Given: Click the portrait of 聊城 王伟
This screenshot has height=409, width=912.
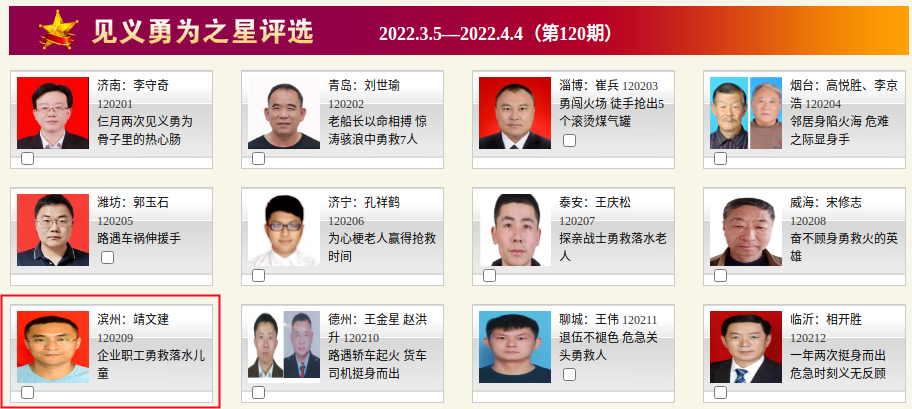Looking at the screenshot, I should pos(515,347).
